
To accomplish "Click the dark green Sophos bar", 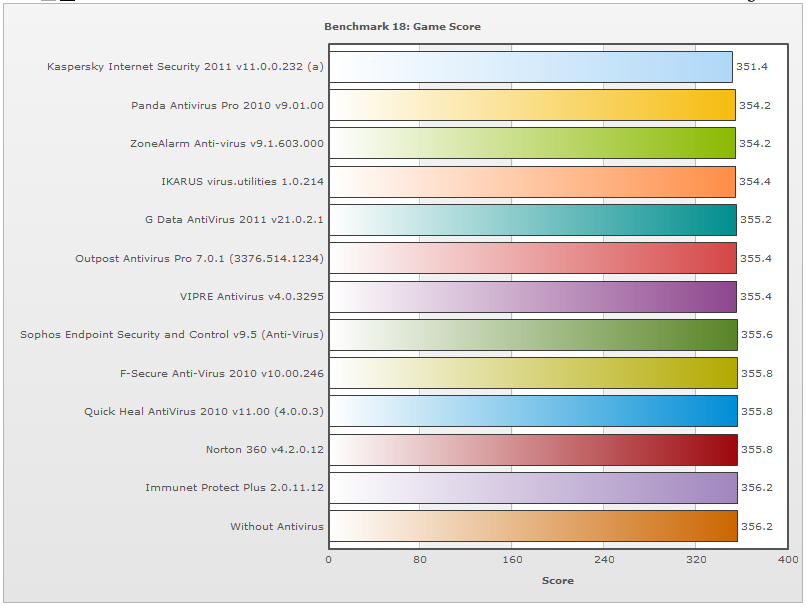I will [533, 335].
